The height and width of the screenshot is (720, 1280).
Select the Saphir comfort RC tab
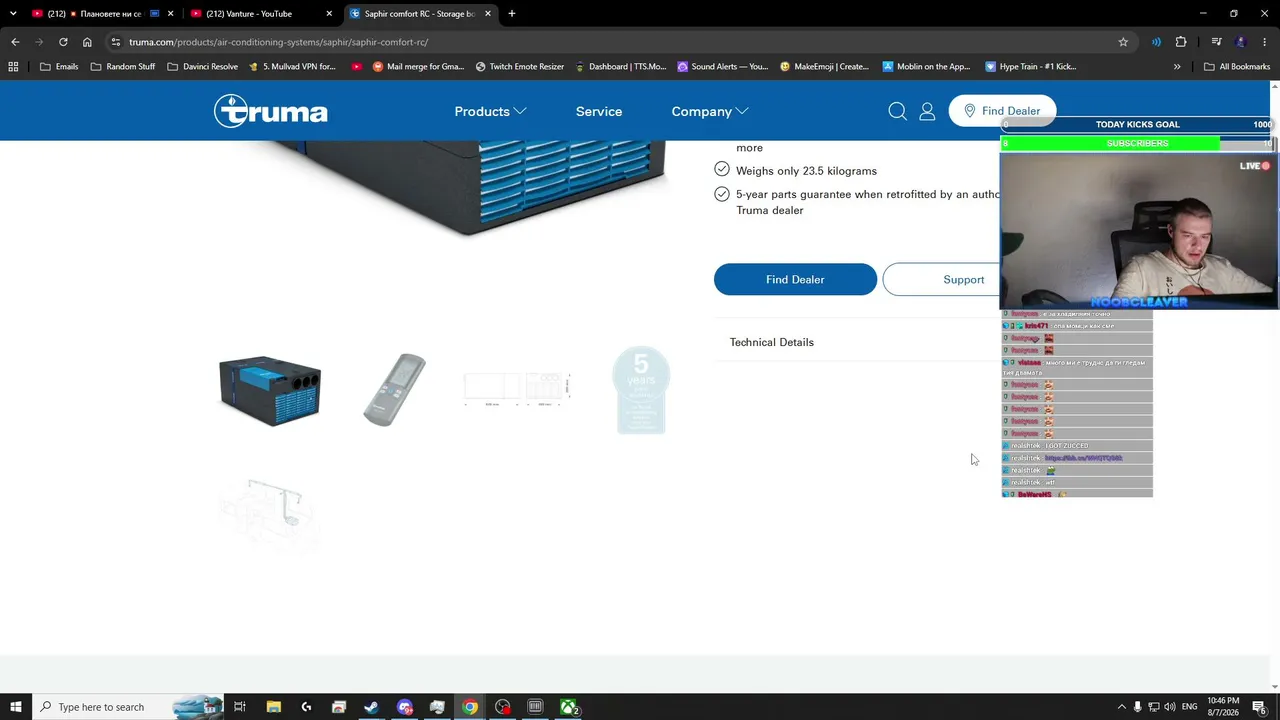(420, 14)
